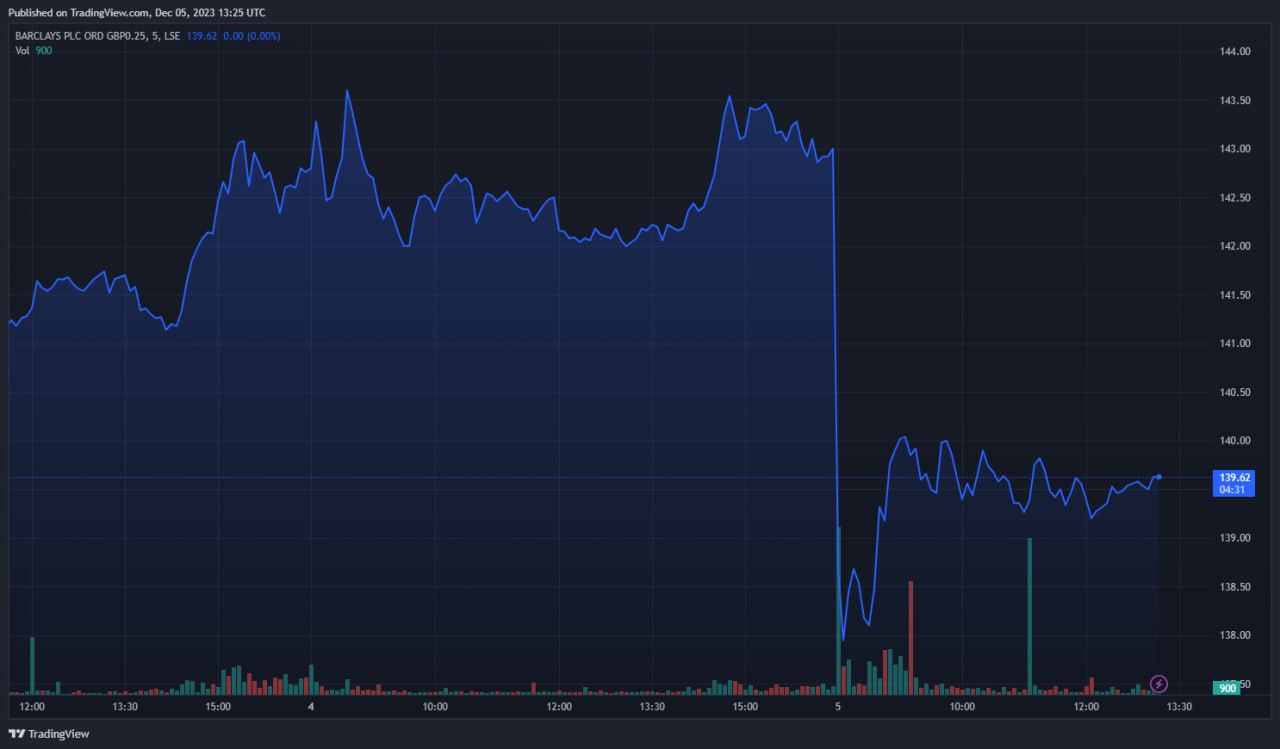Click the purple lightning bolt icon

[1159, 684]
